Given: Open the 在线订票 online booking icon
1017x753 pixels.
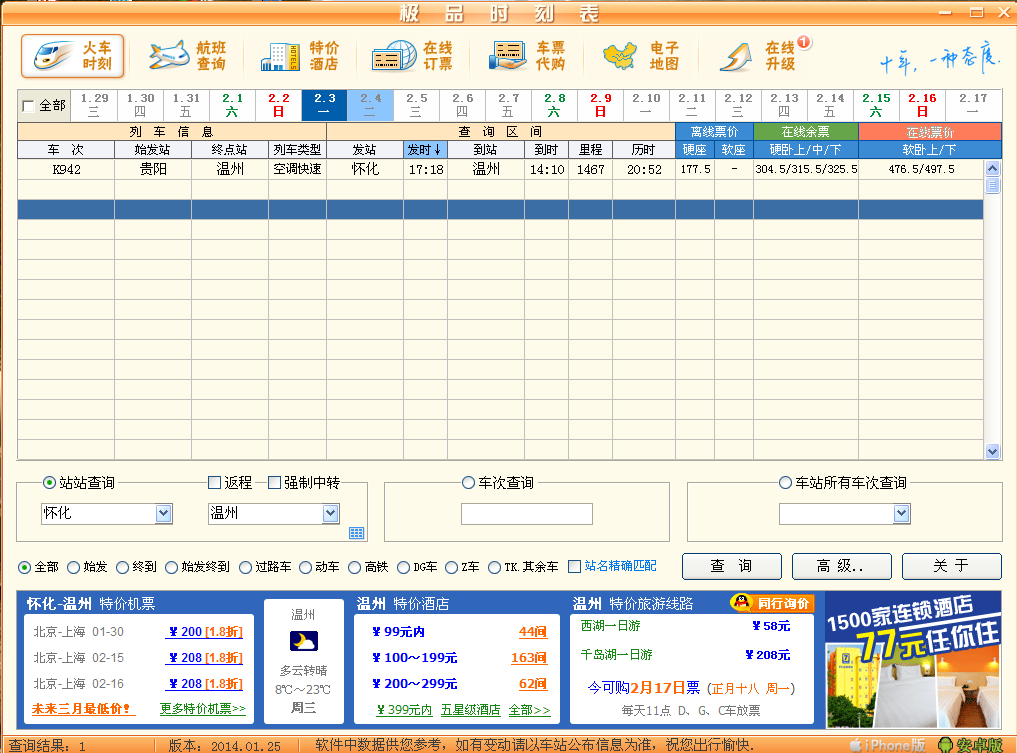Looking at the screenshot, I should point(412,56).
